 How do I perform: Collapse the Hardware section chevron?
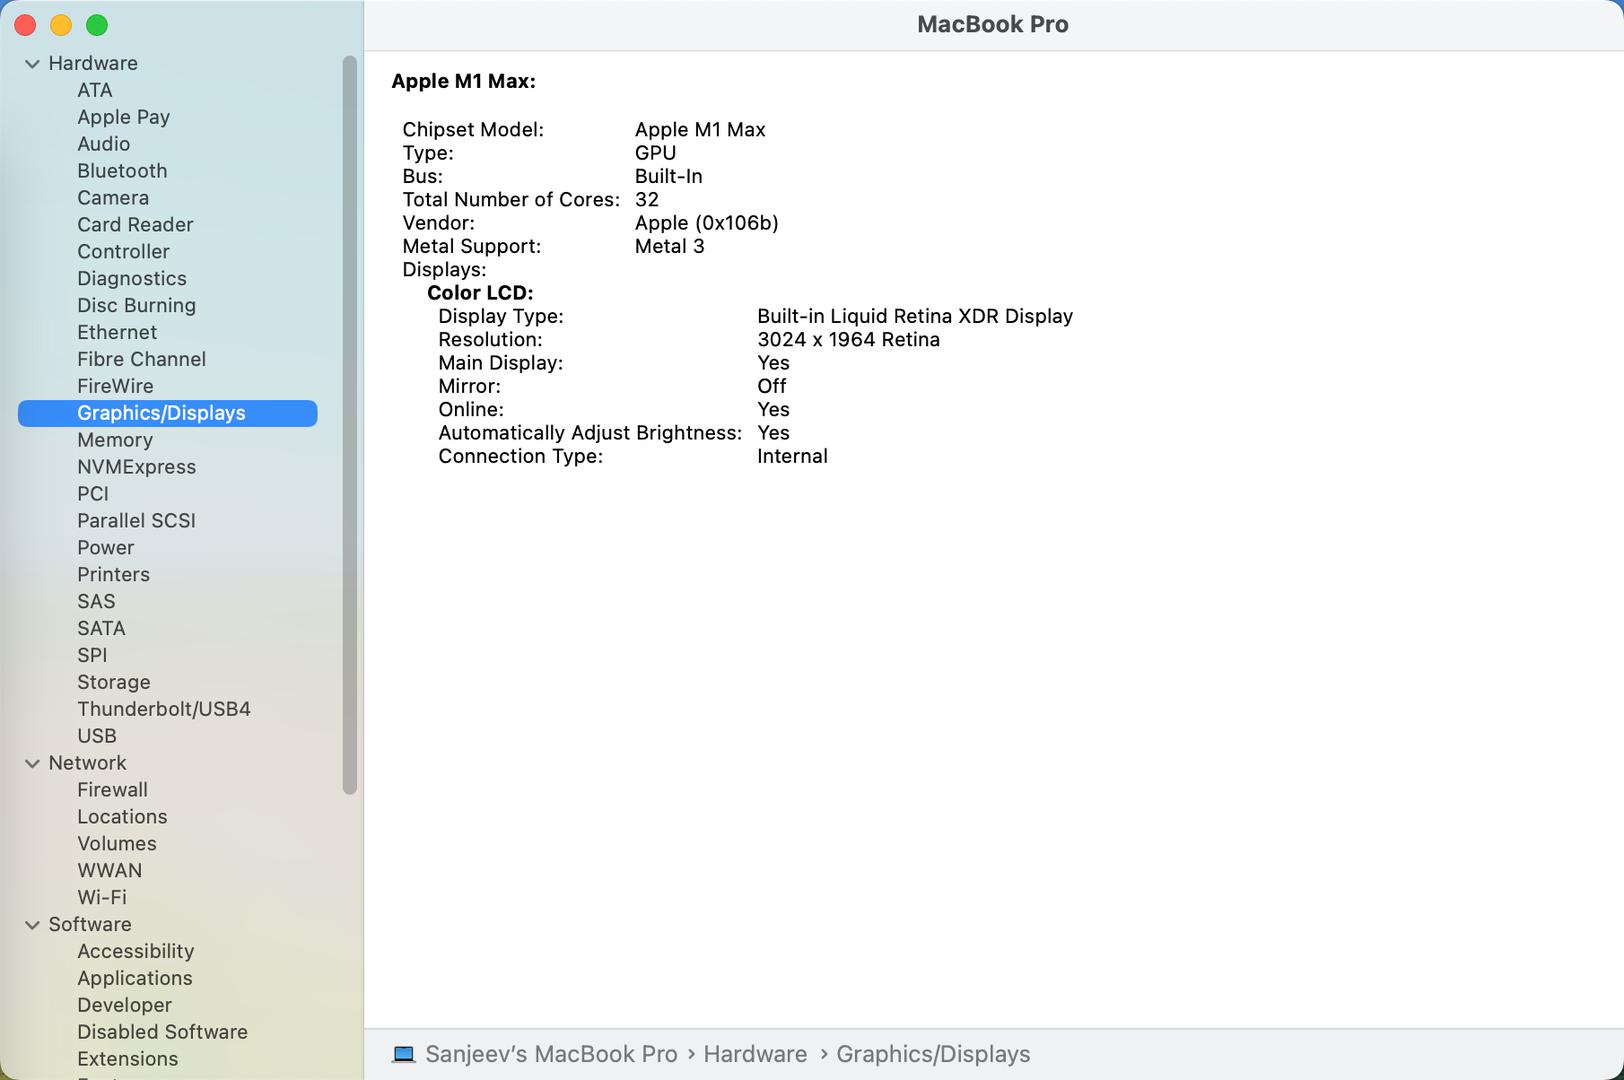(32, 64)
